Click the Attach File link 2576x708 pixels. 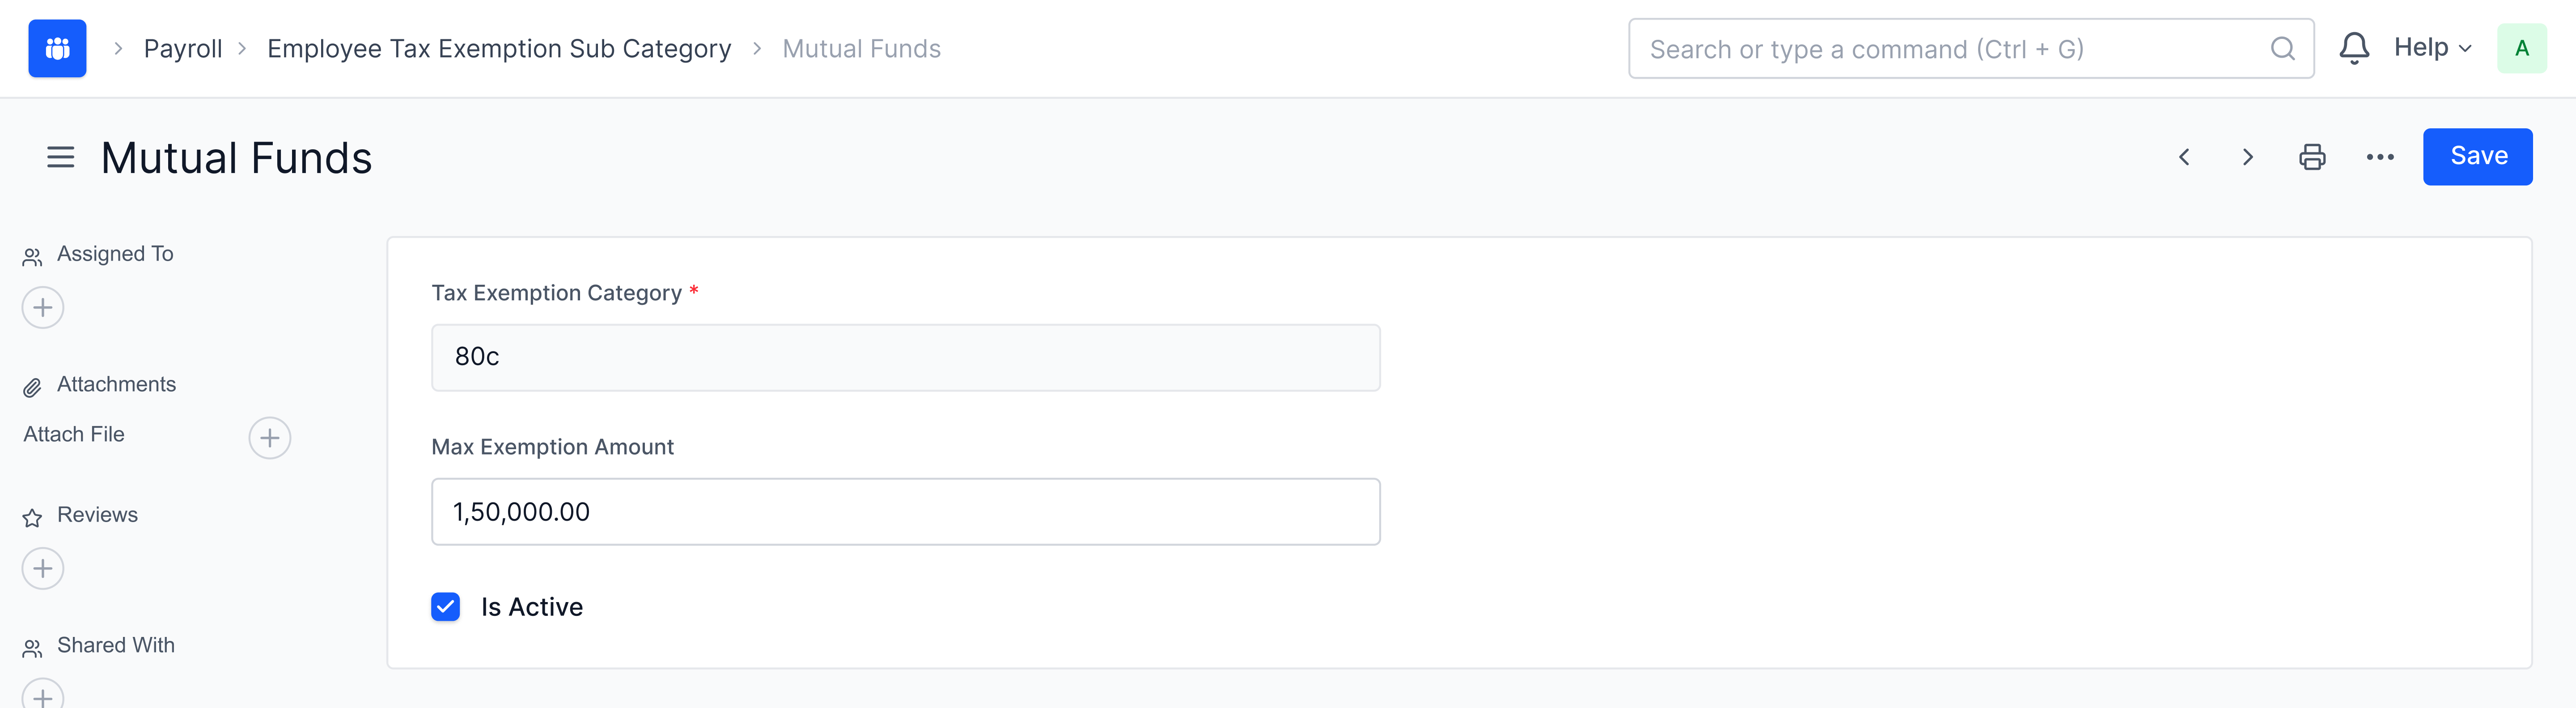[x=74, y=435]
